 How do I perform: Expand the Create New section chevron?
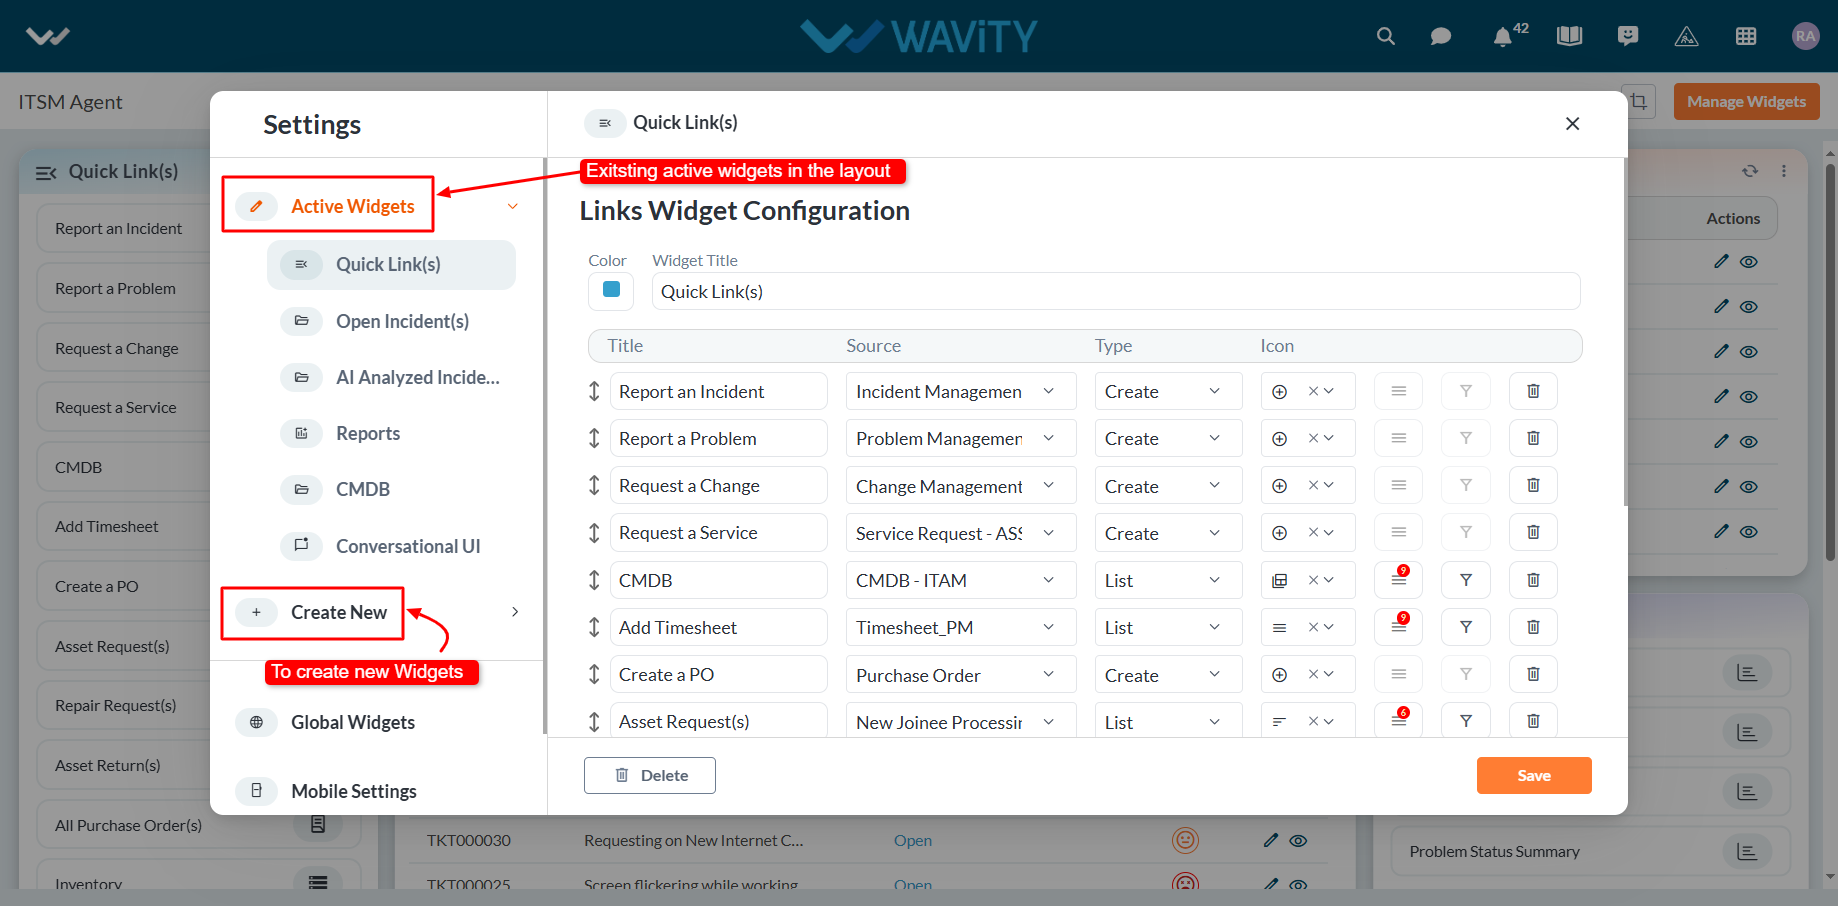click(515, 612)
